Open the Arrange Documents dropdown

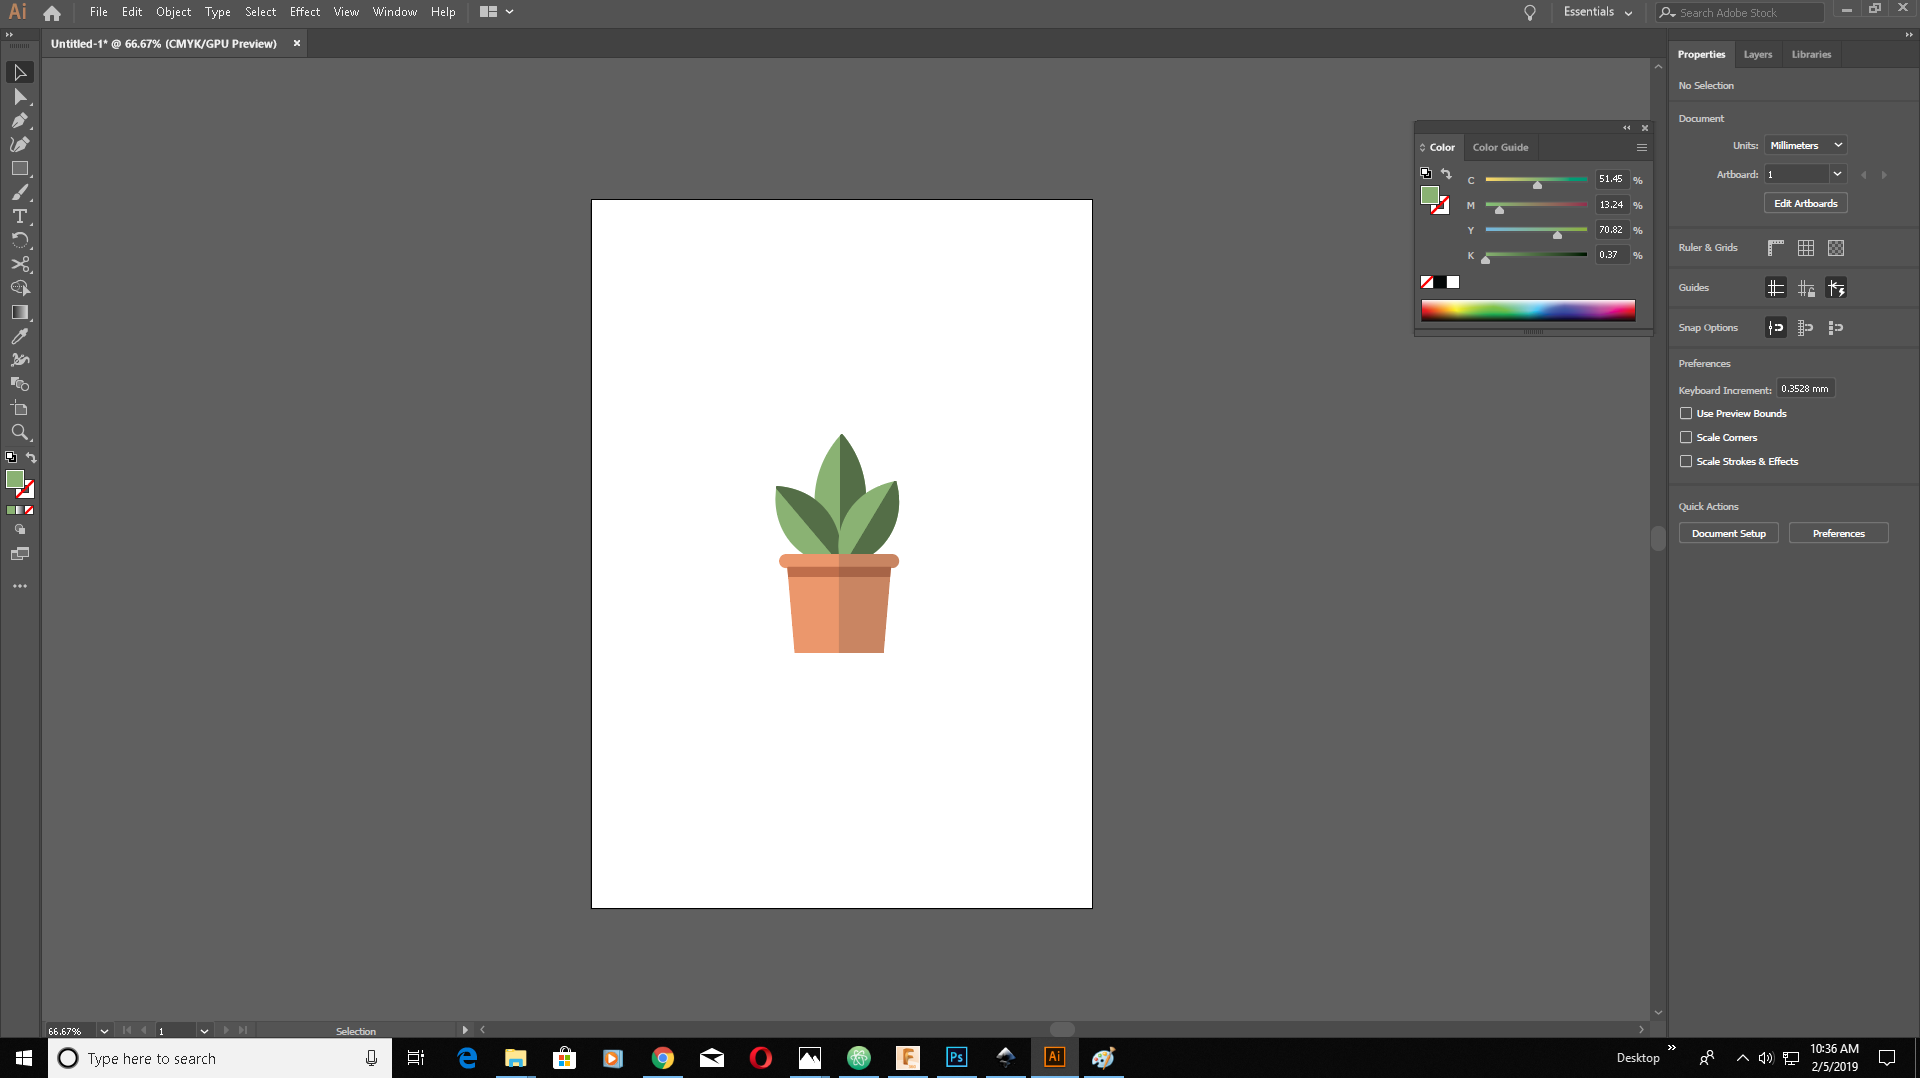coord(497,12)
